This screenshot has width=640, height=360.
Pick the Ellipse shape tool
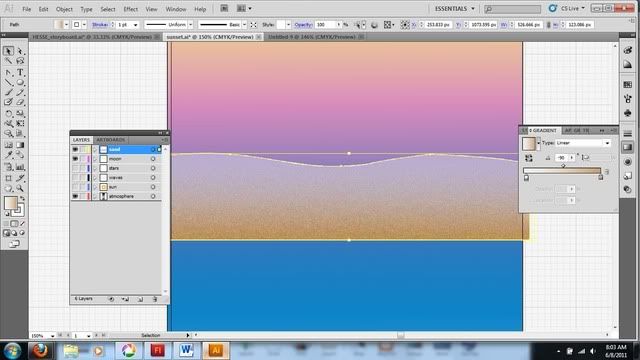20,82
